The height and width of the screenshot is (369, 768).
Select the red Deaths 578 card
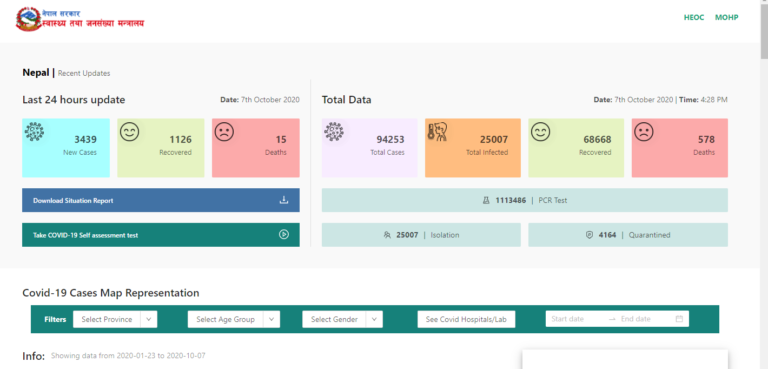(680, 148)
